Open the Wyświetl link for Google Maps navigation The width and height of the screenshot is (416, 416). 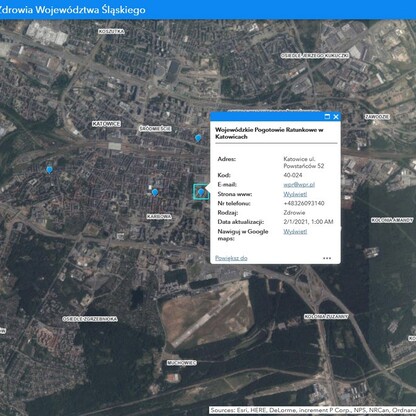click(x=295, y=231)
